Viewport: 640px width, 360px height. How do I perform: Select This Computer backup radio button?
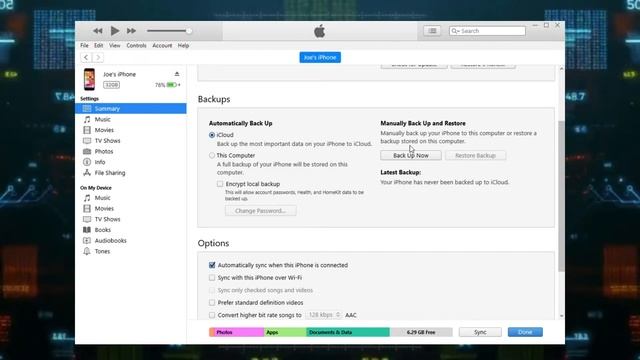tap(212, 156)
